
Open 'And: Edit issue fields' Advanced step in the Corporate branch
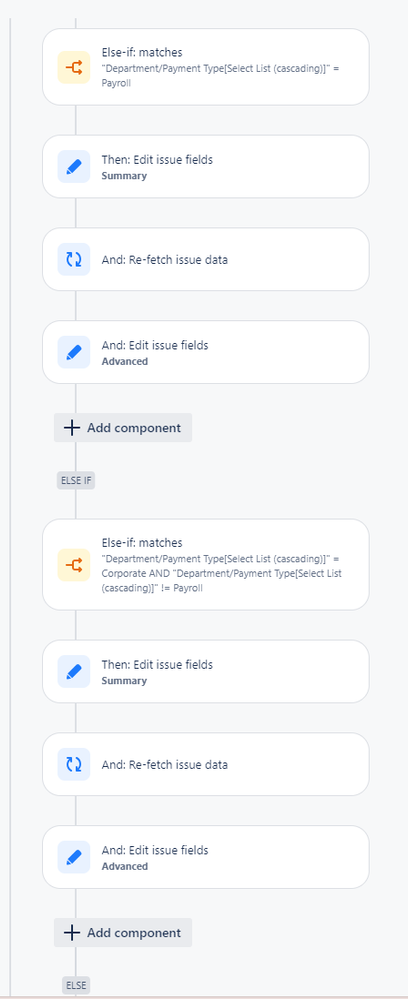(206, 857)
